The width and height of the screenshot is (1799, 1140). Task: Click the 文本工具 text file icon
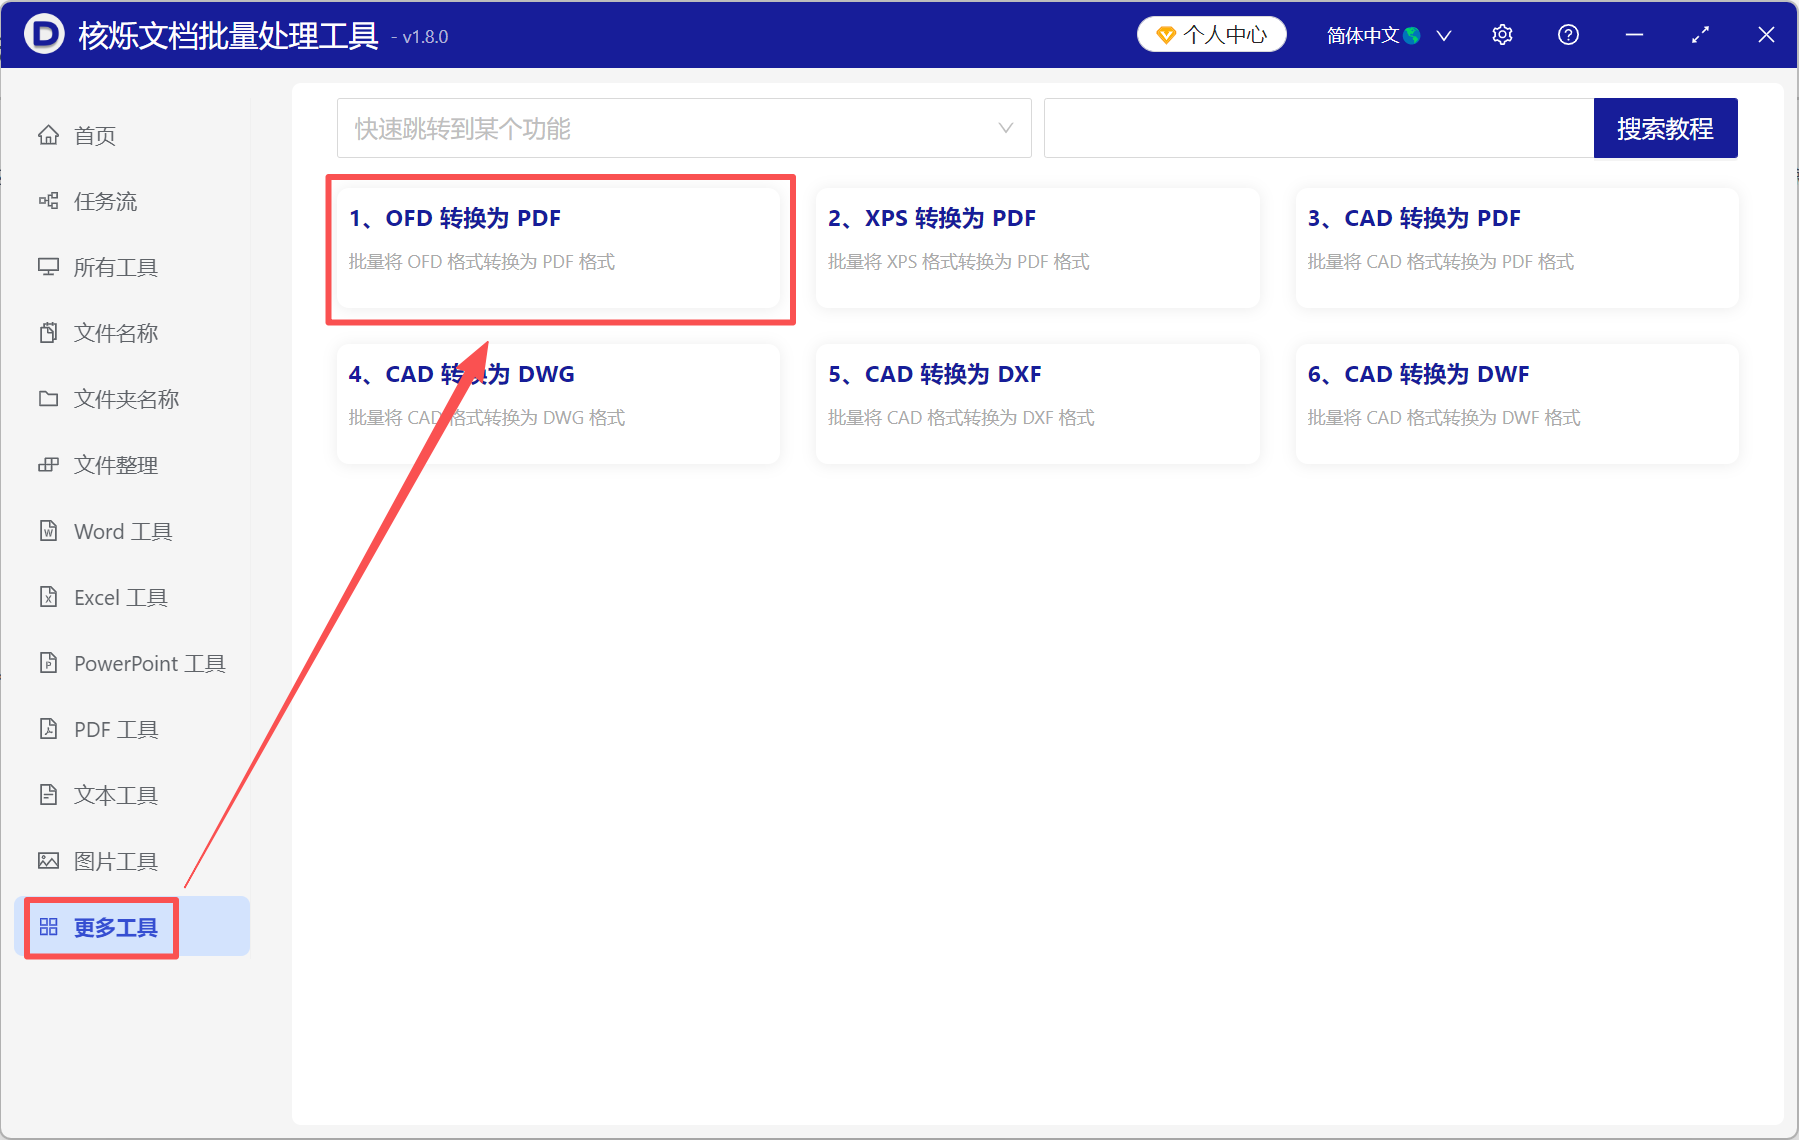point(48,795)
